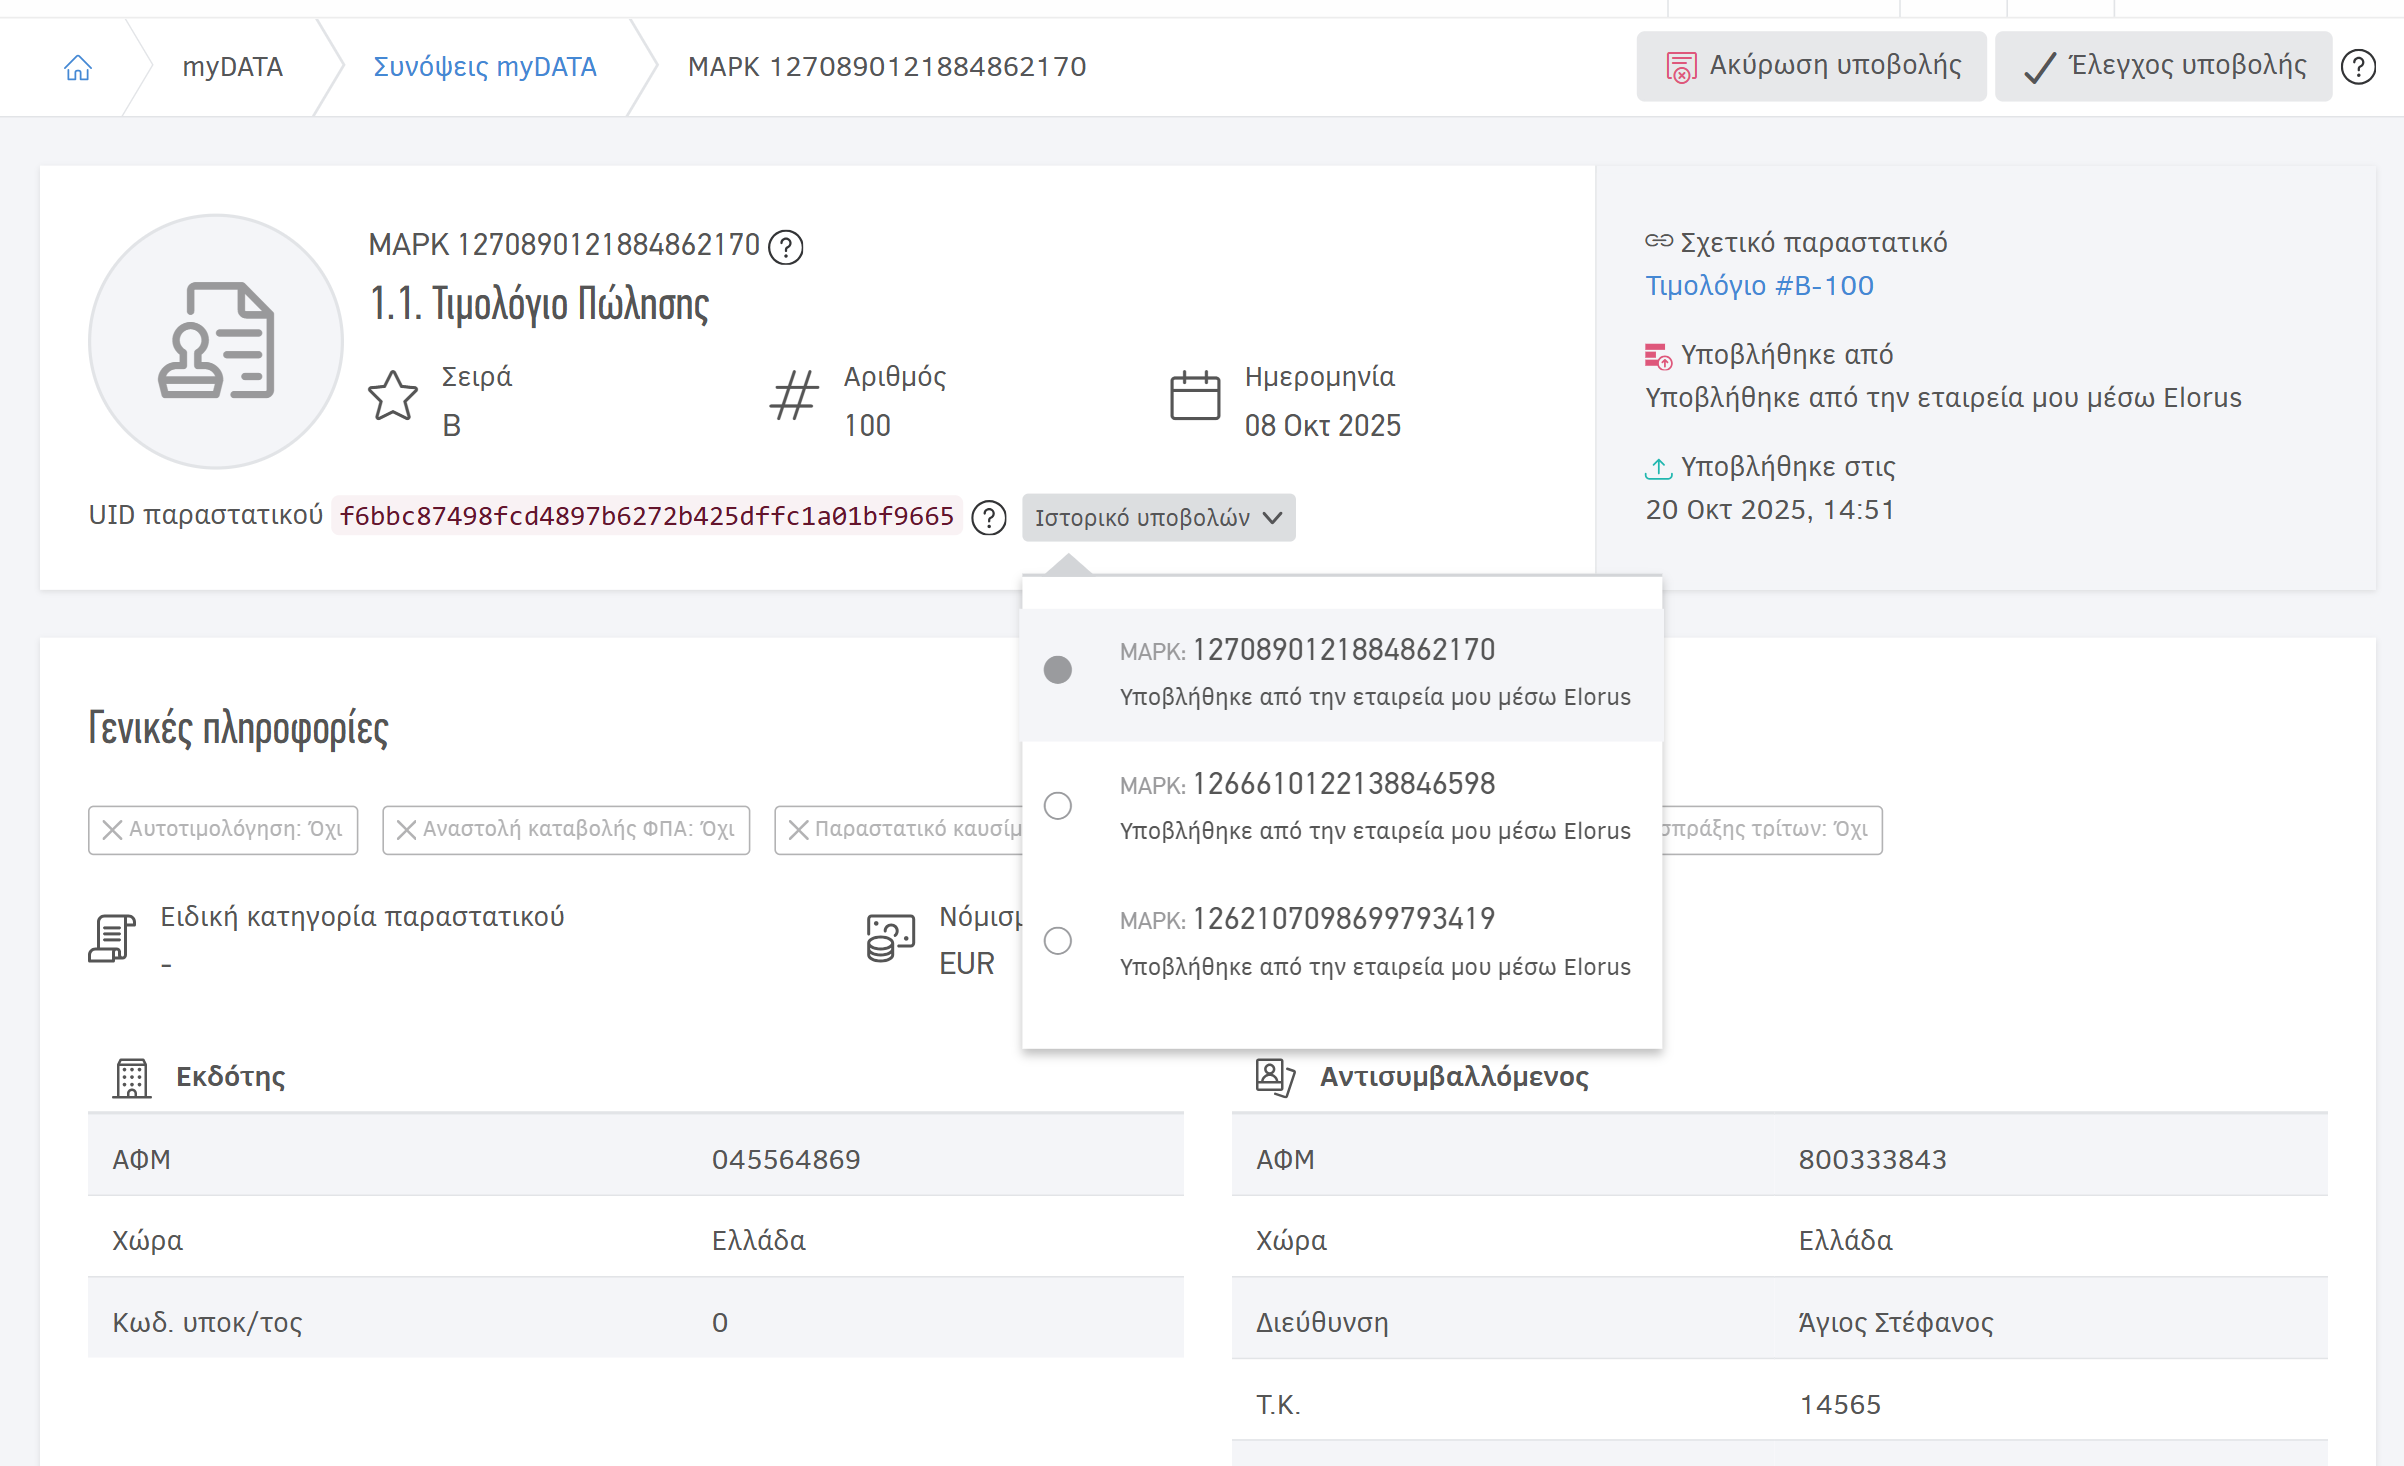Image resolution: width=2404 pixels, height=1466 pixels.
Task: Click the Αναστολή καταβολής ΦΠΑ: Όχι tag
Action: pyautogui.click(x=566, y=830)
